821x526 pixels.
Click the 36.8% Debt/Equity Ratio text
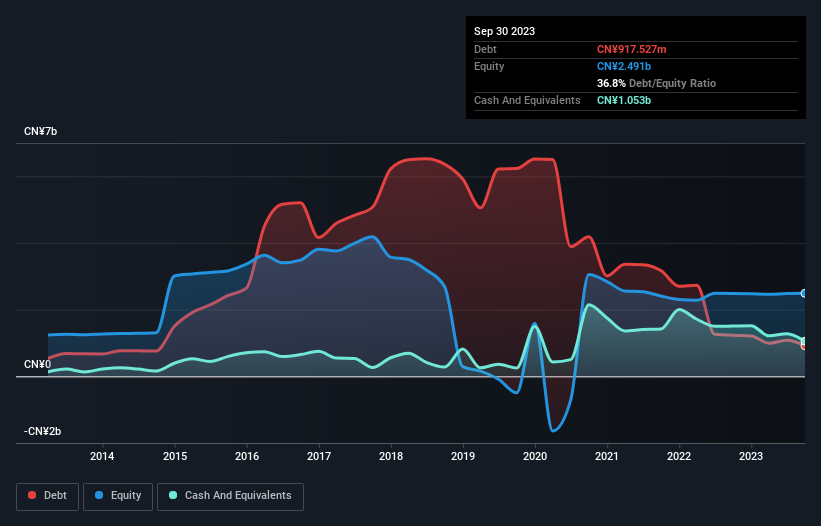(656, 83)
